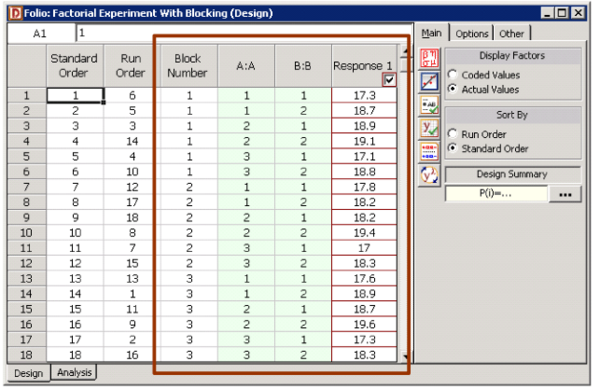The width and height of the screenshot is (600, 389).
Task: Click the folio D icon in title bar
Action: (x=15, y=13)
